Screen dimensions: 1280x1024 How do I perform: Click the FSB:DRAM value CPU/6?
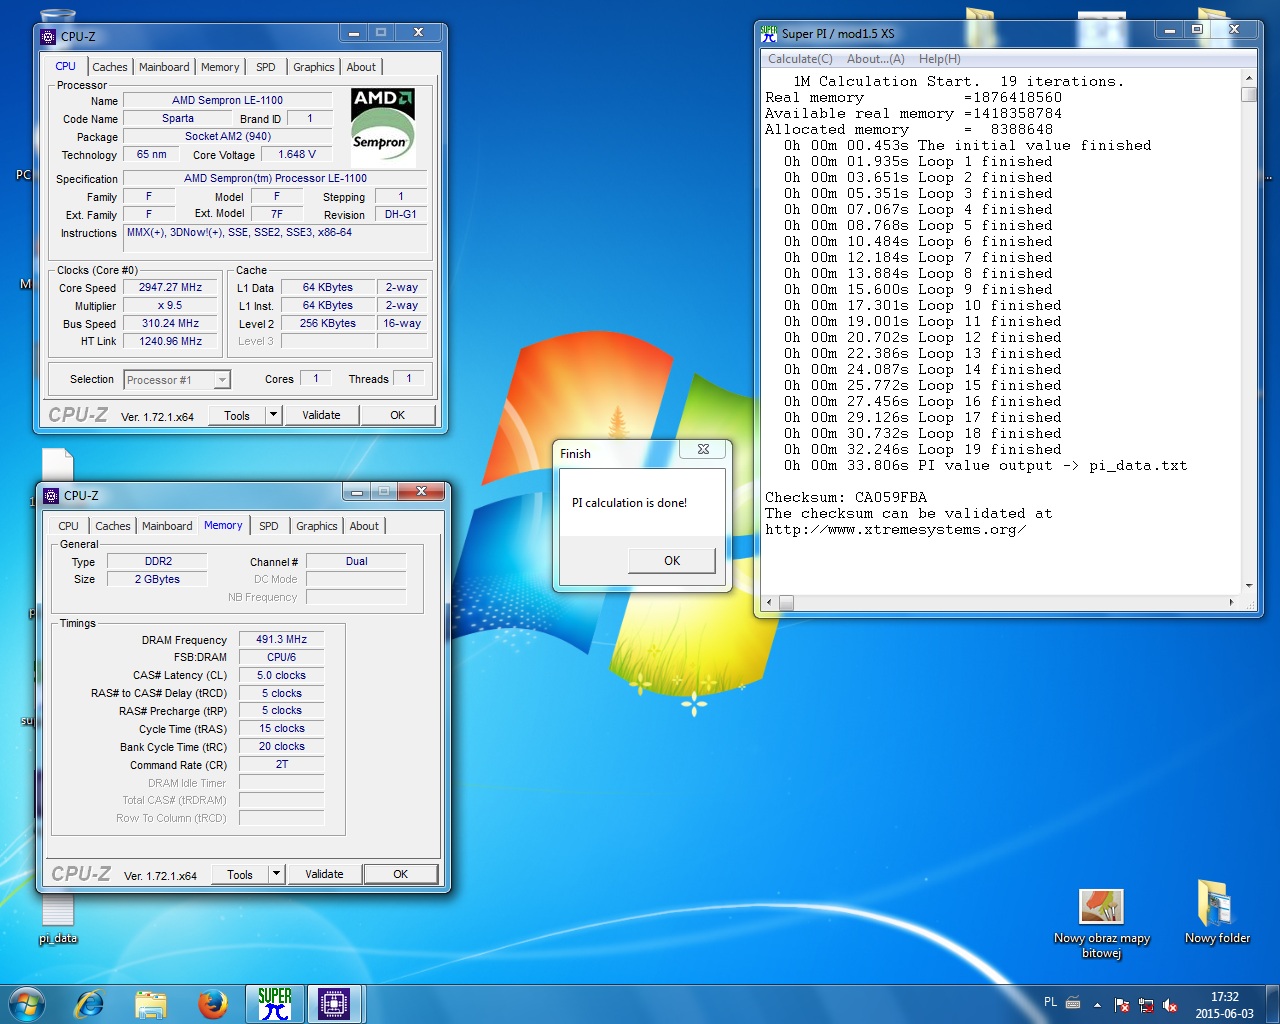pos(282,658)
